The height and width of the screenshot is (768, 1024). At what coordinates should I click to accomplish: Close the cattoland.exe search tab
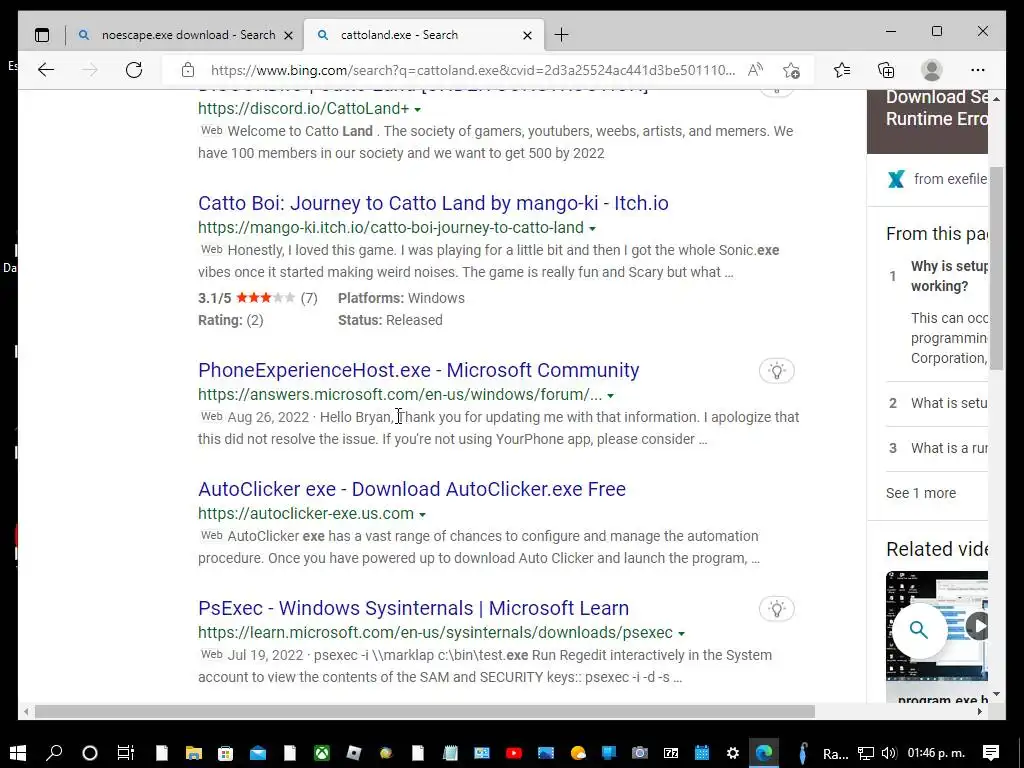(528, 35)
